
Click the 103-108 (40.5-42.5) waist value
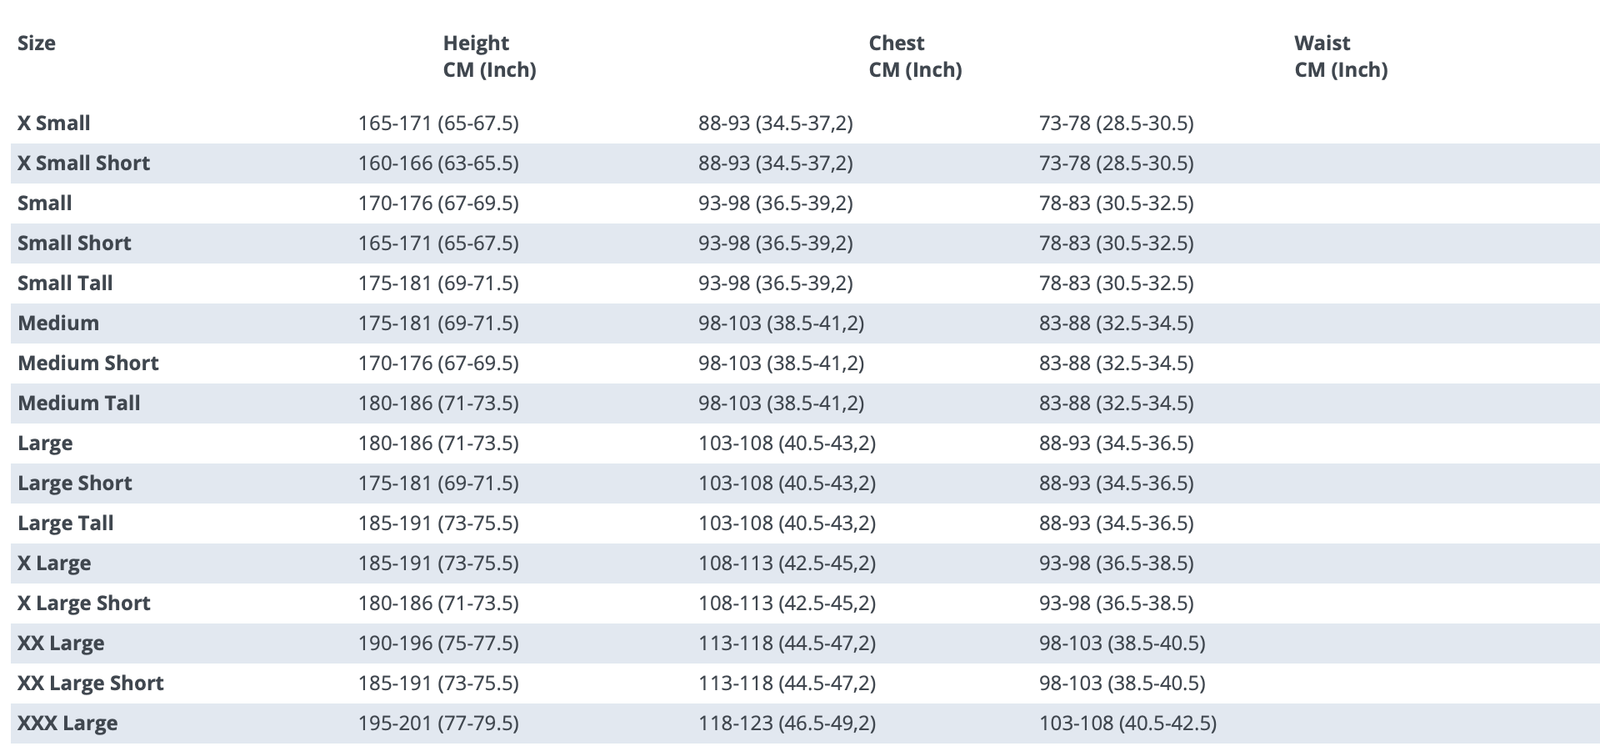1127,723
